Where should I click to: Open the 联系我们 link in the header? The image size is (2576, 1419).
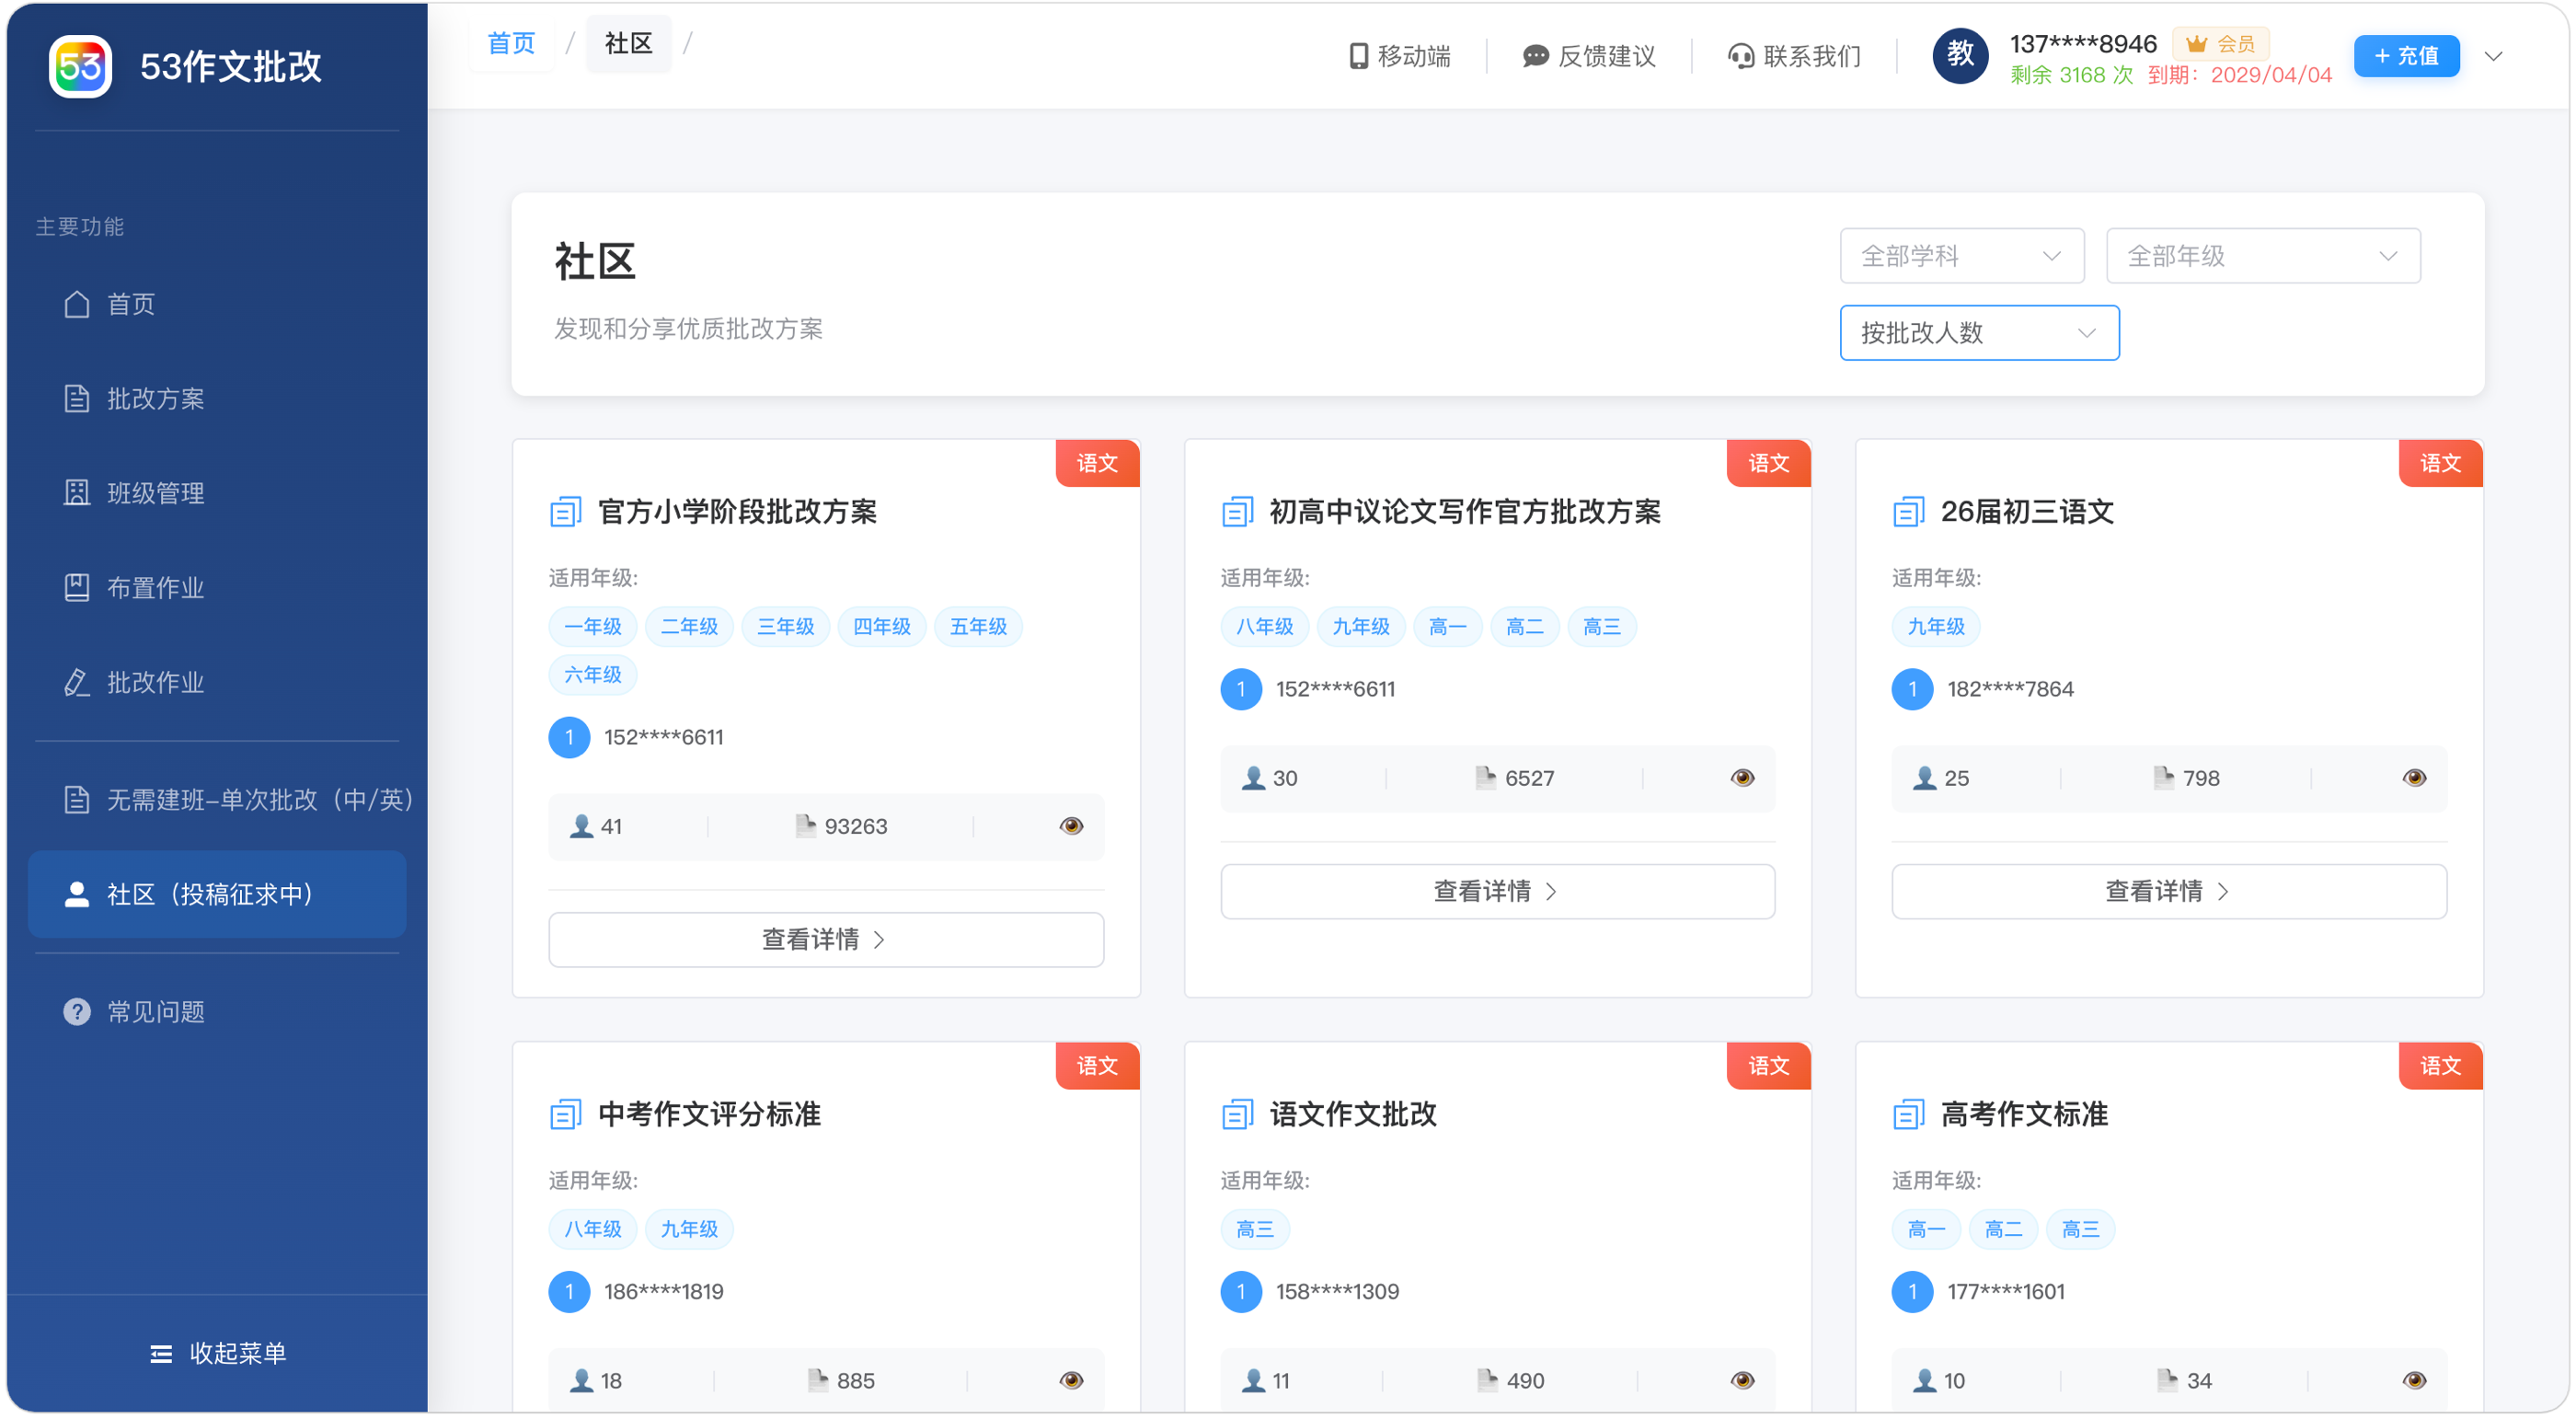pos(1795,56)
